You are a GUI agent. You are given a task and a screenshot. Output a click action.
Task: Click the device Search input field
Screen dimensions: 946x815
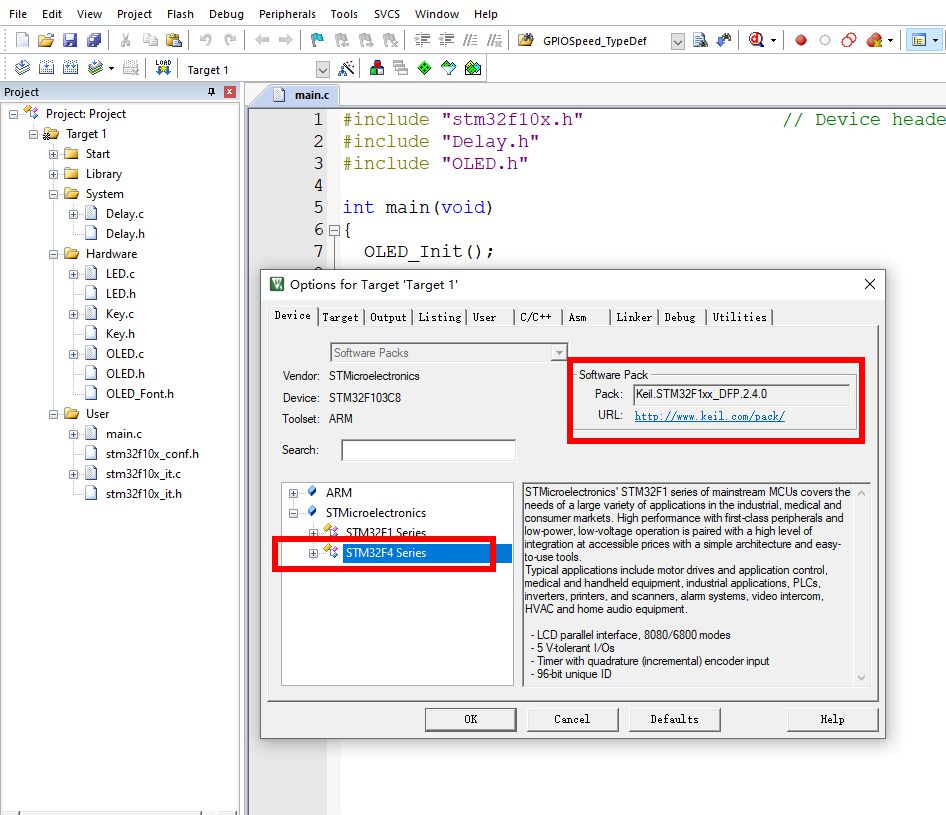pos(428,450)
